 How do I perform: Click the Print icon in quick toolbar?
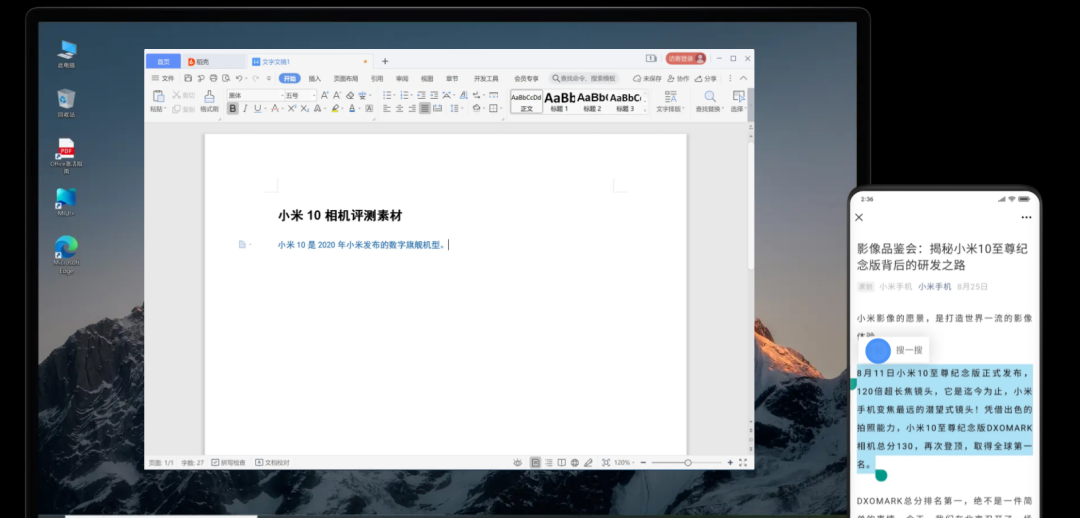213,78
